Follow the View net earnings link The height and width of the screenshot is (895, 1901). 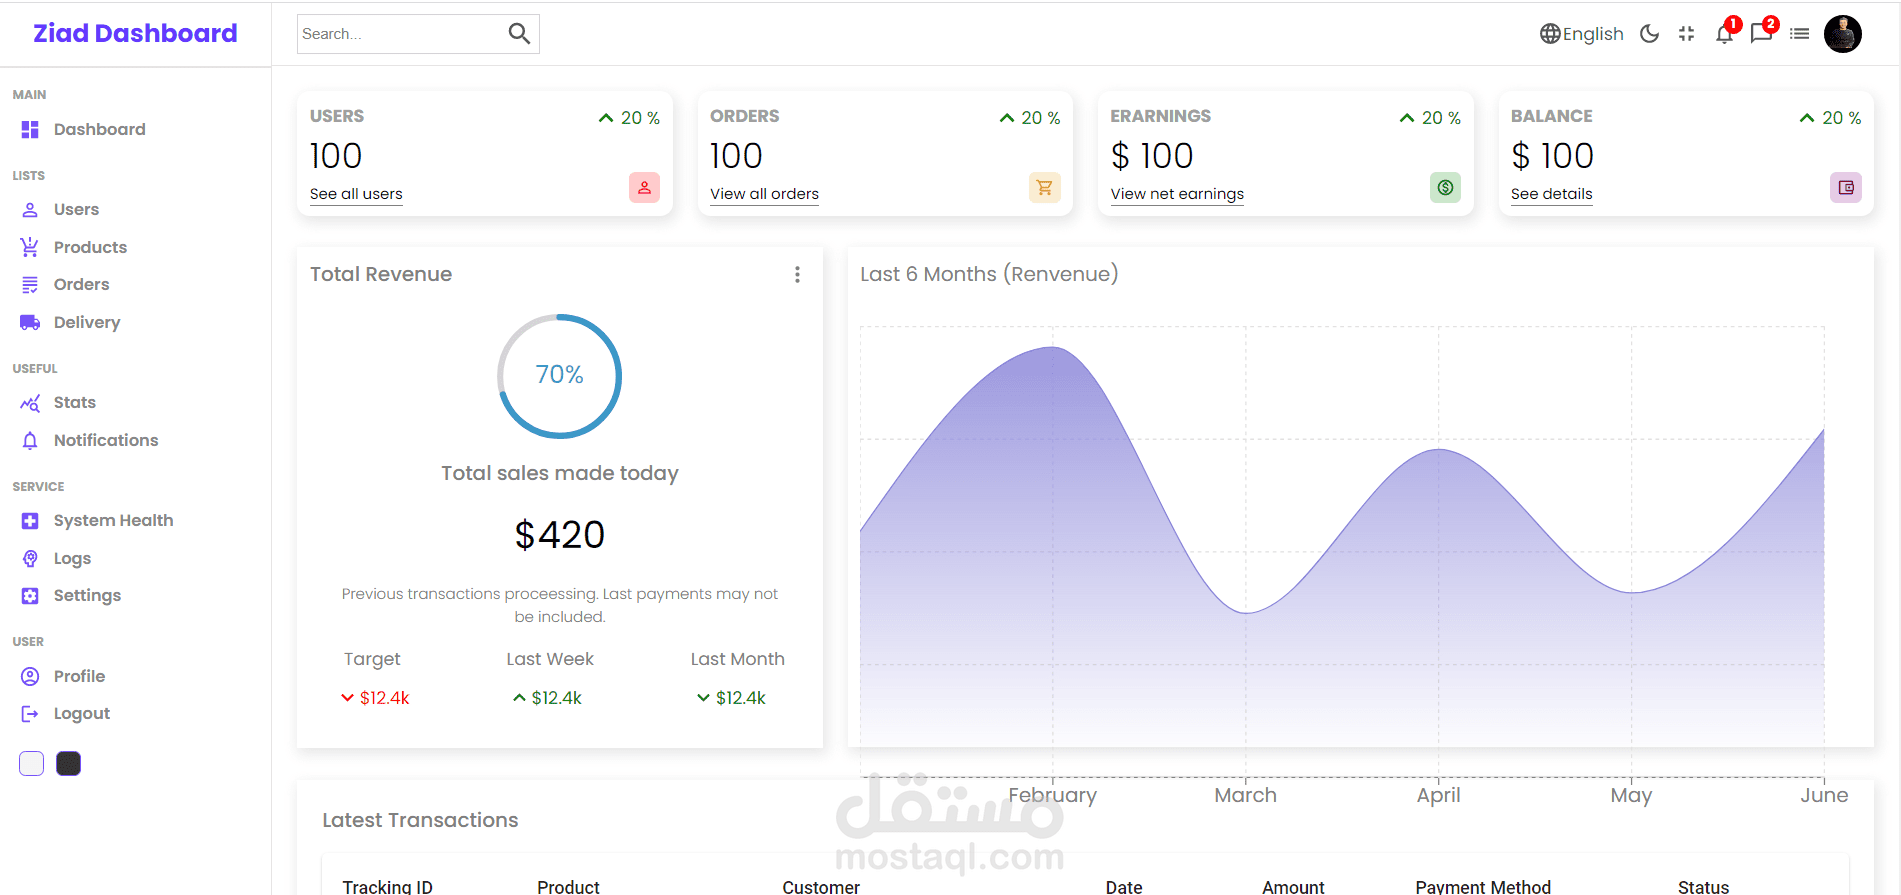point(1177,194)
